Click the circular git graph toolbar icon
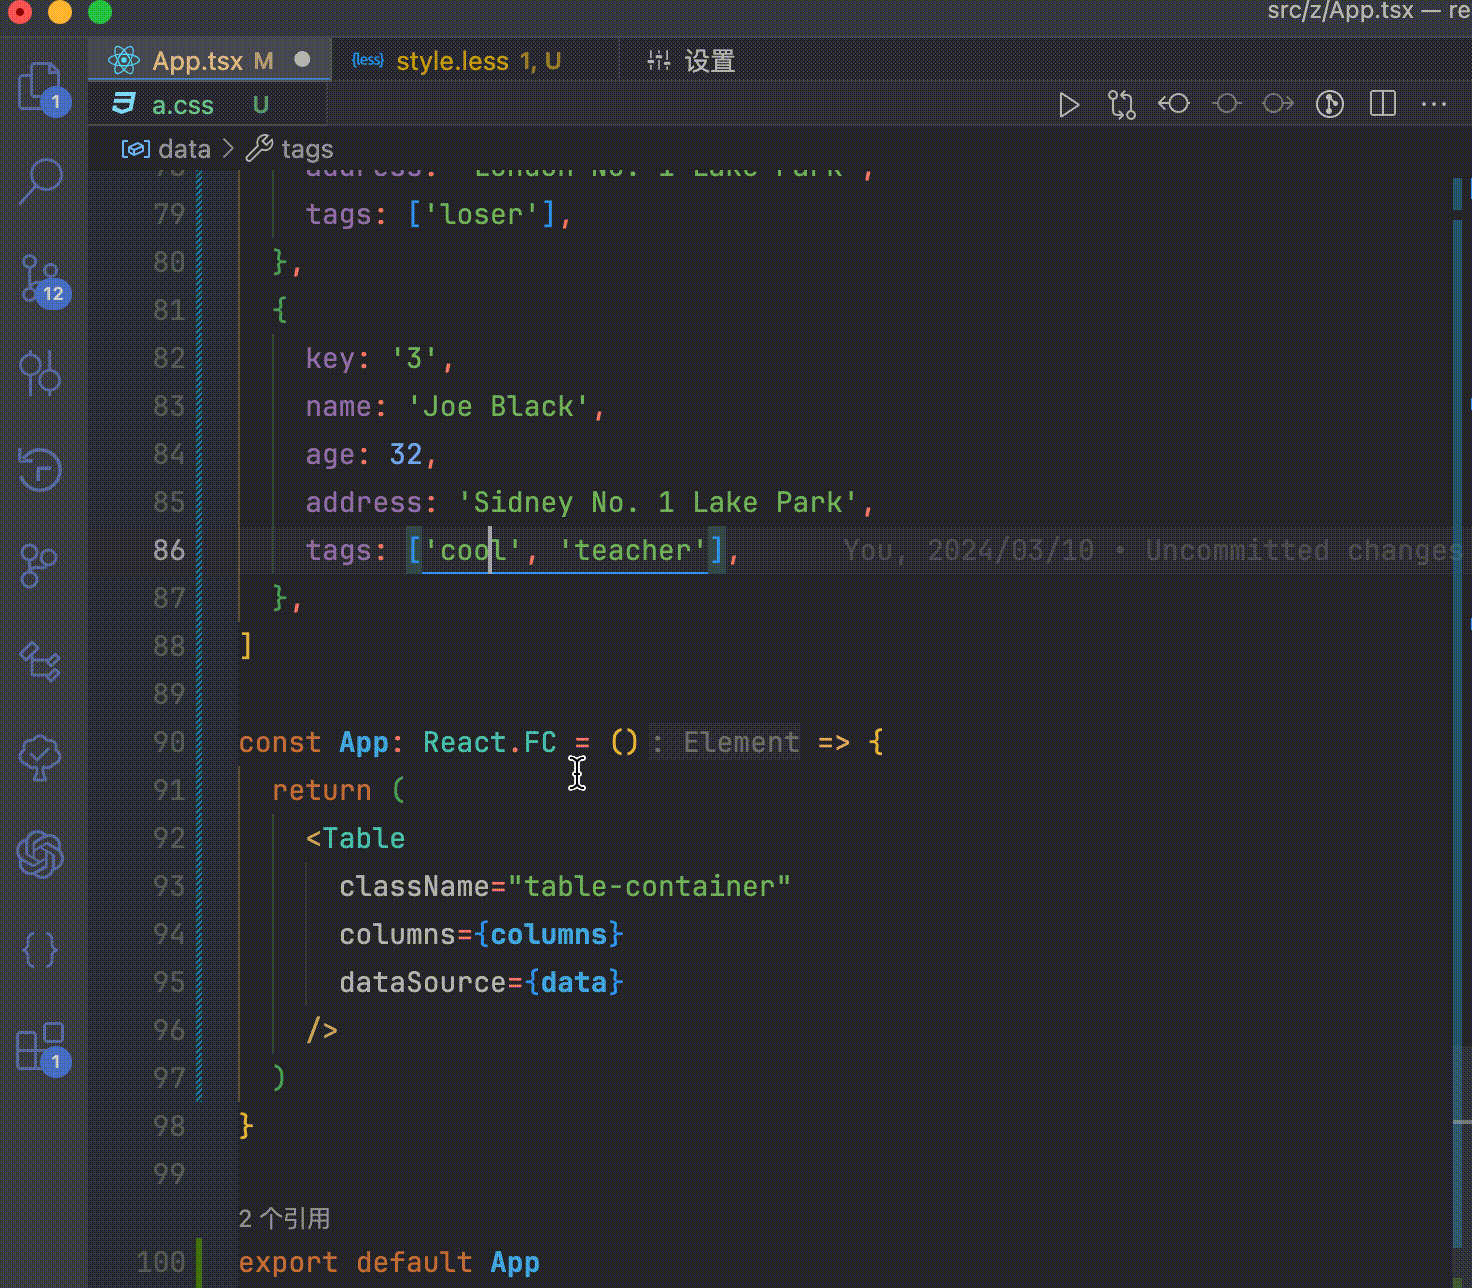 coord(1330,104)
